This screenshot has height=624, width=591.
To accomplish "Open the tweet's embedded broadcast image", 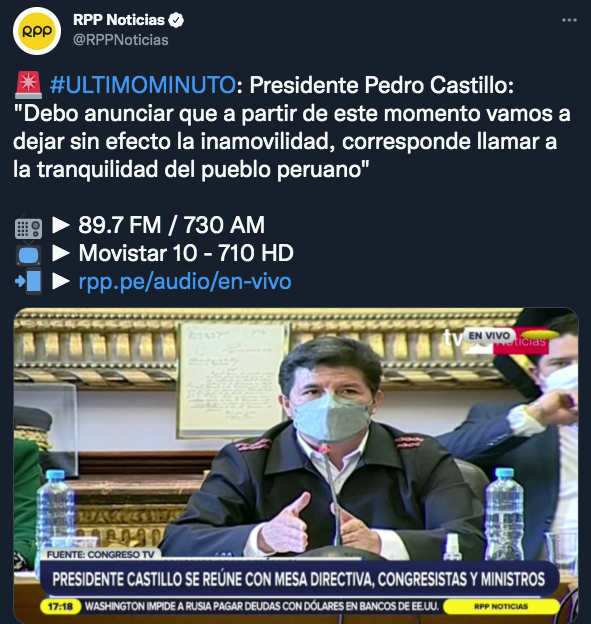I will click(x=296, y=466).
